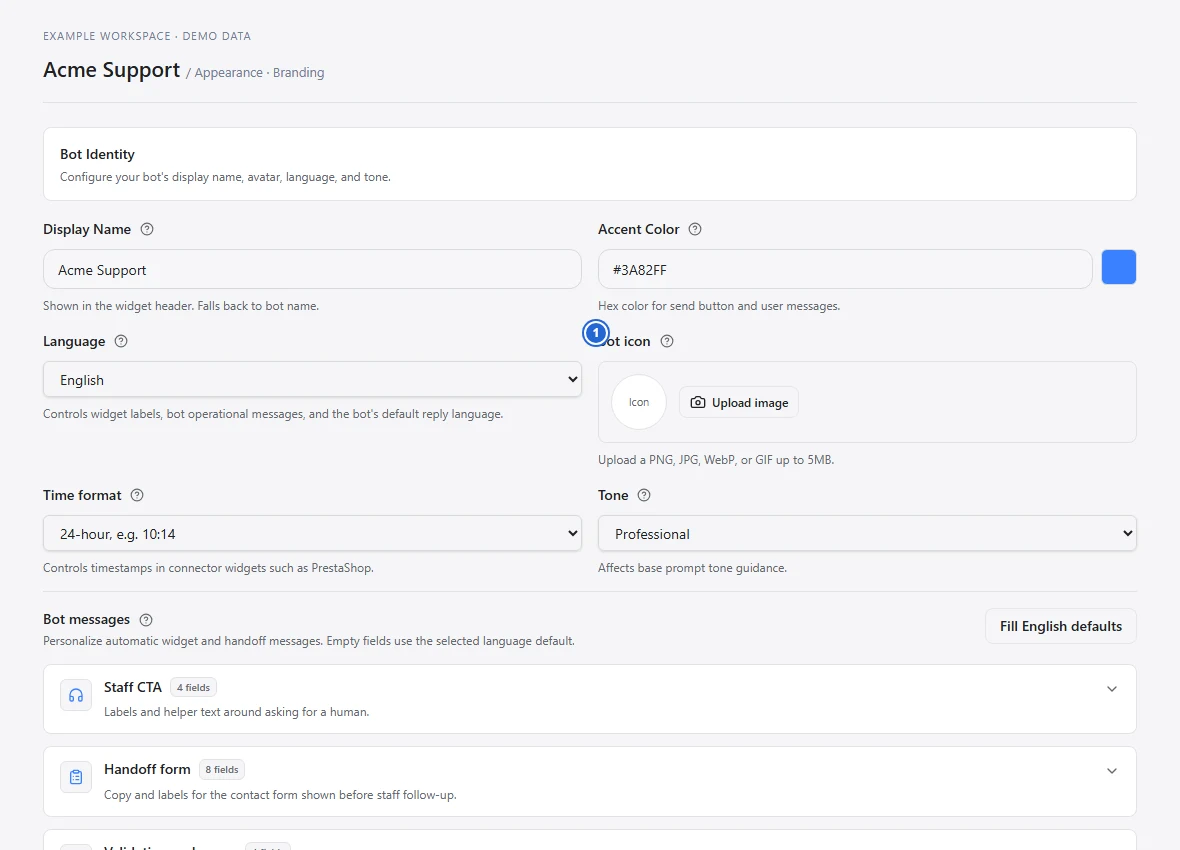Click 'Affects base prompt tone guidance.' text
The image size is (1180, 850).
coord(692,568)
